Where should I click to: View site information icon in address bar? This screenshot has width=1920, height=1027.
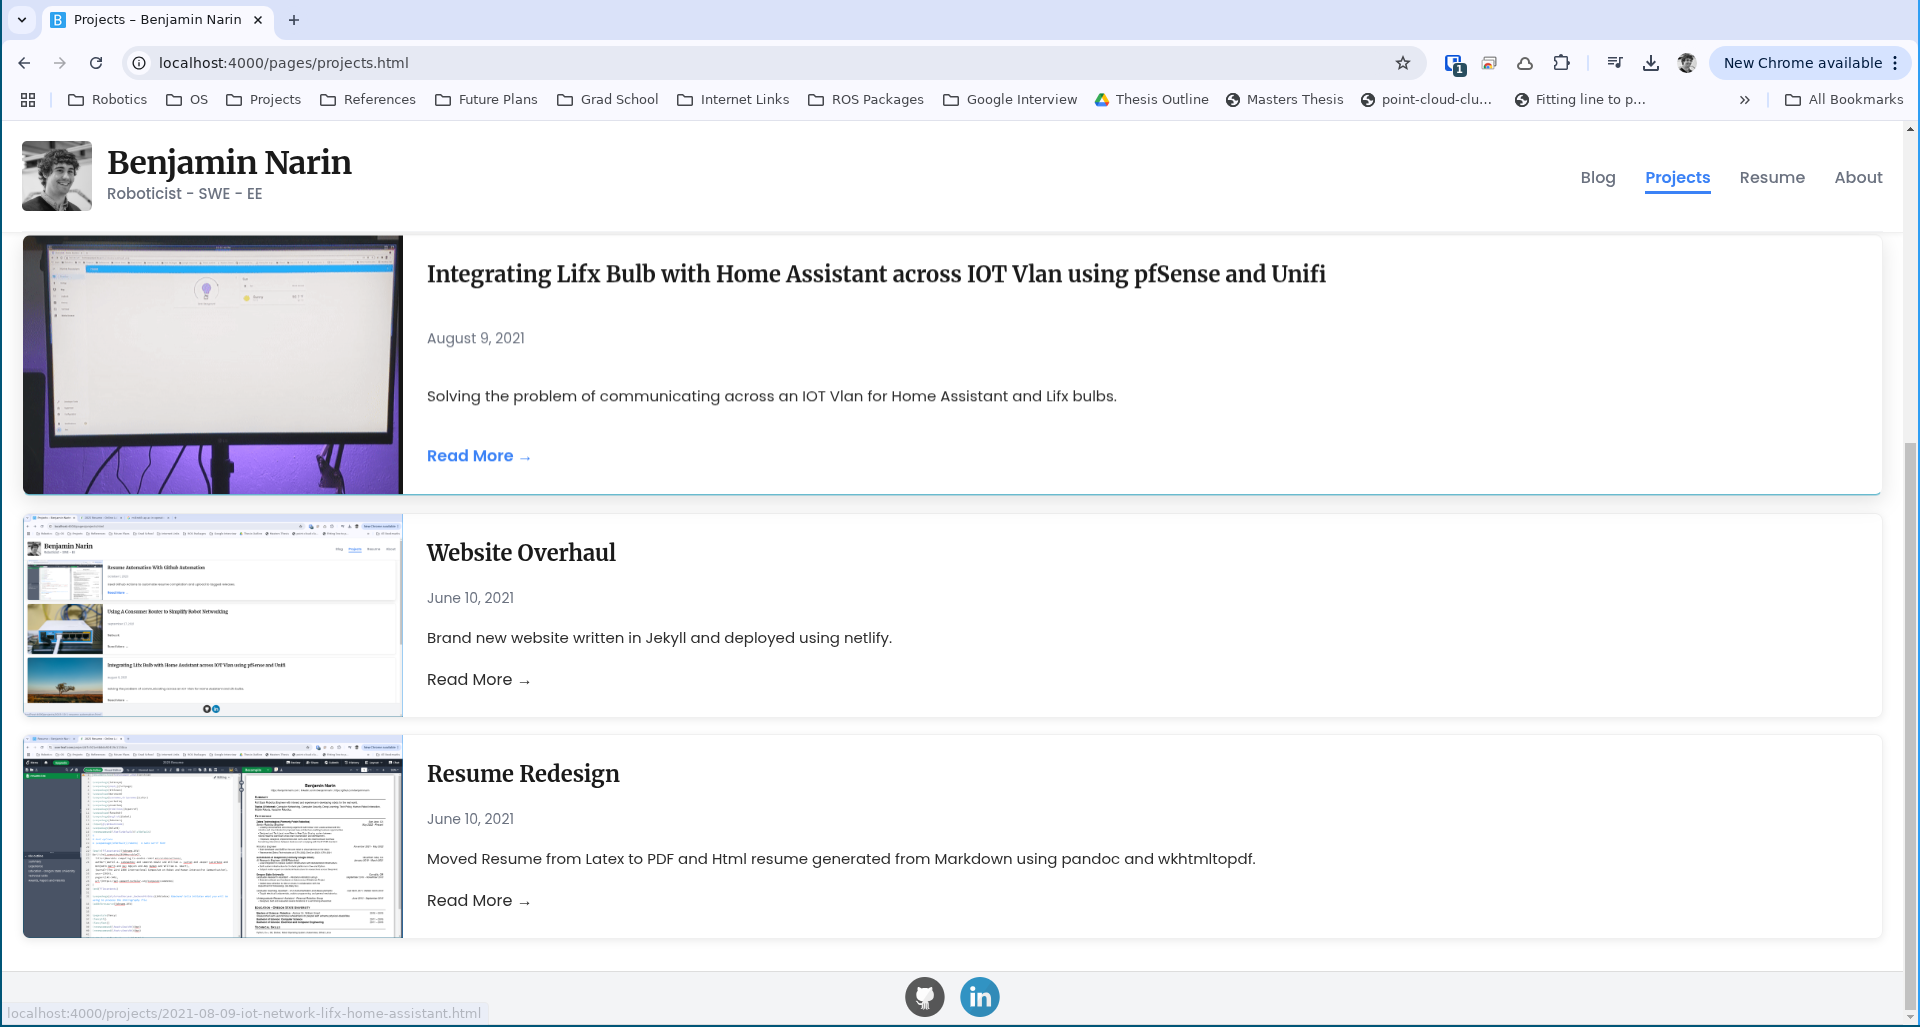[x=139, y=63]
